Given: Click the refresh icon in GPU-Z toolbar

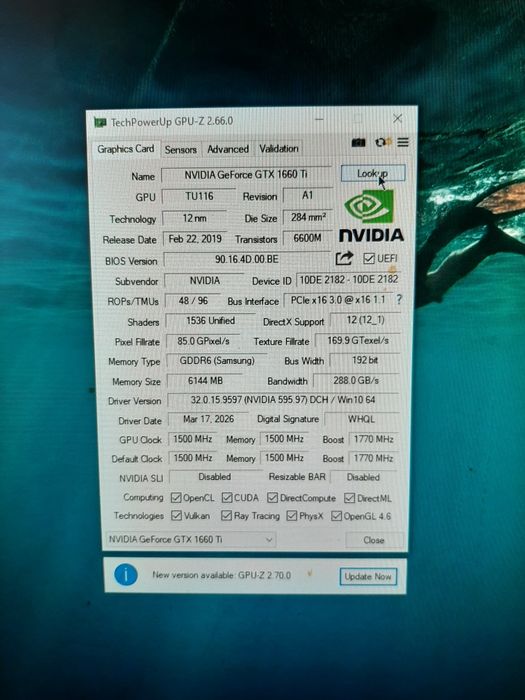Looking at the screenshot, I should point(381,142).
